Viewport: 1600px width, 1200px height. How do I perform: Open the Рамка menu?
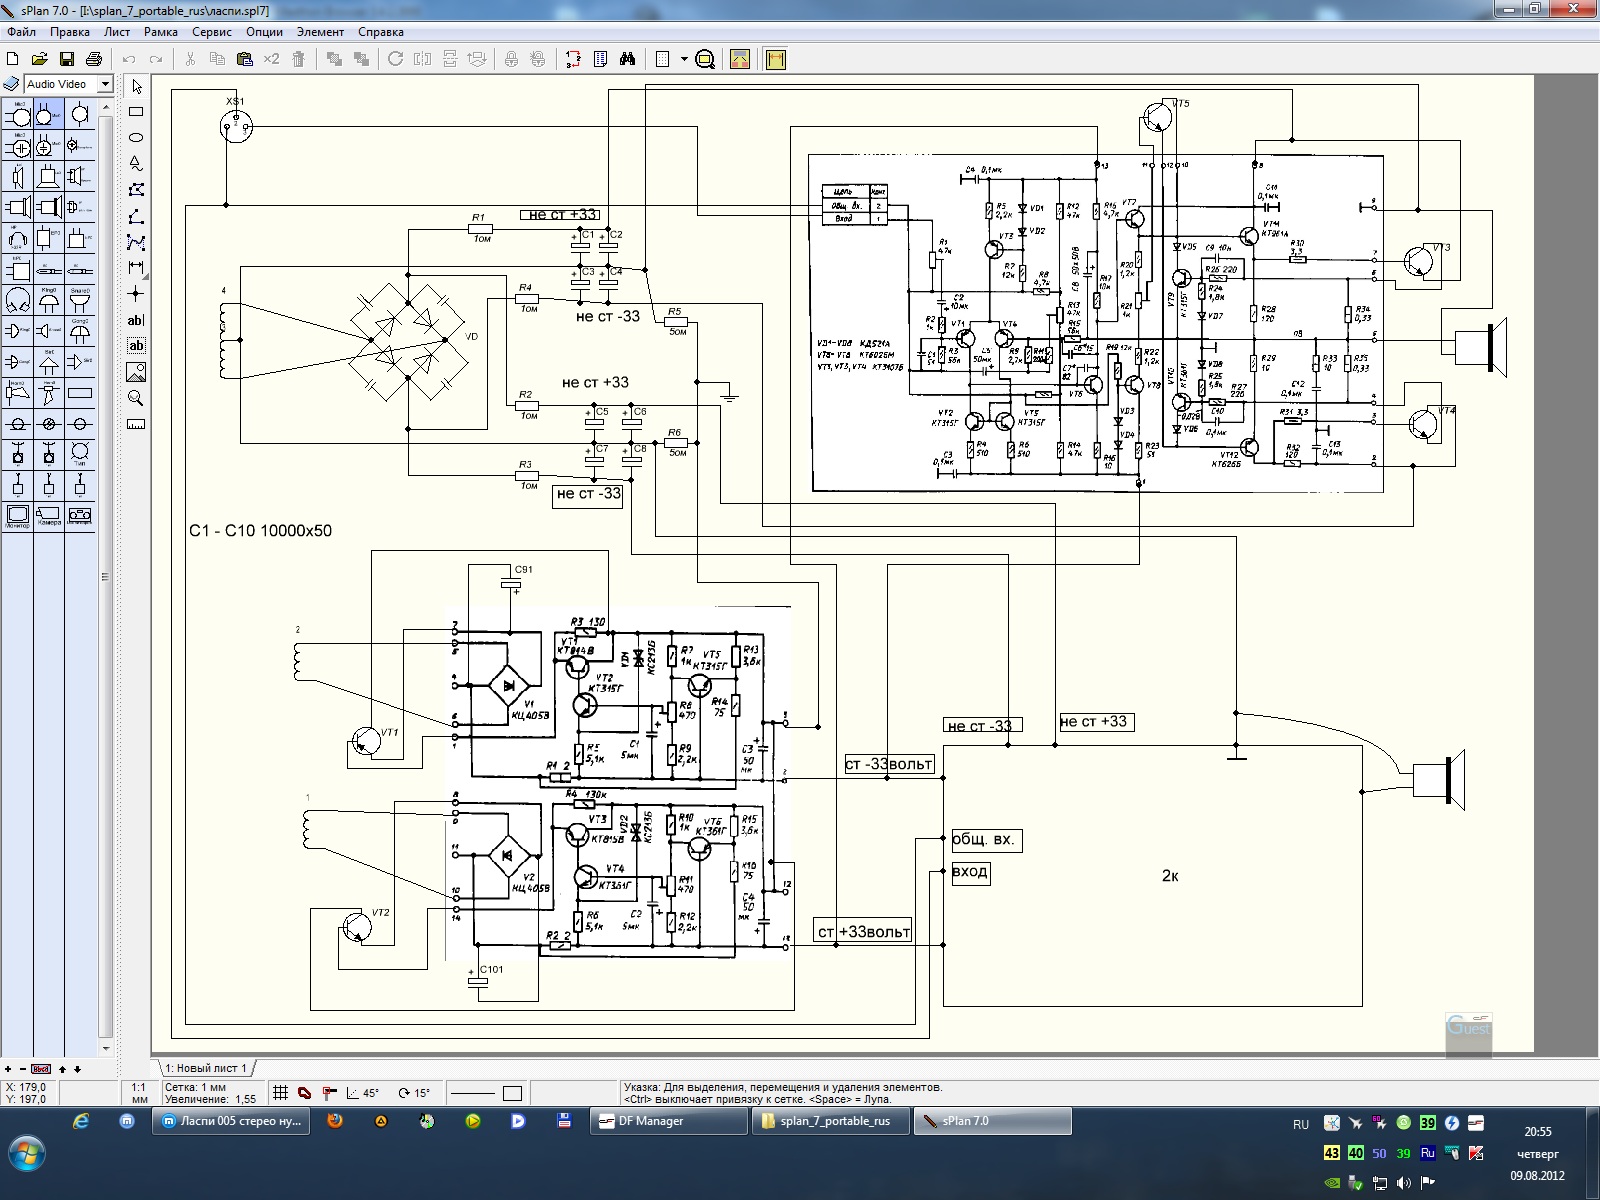point(161,32)
